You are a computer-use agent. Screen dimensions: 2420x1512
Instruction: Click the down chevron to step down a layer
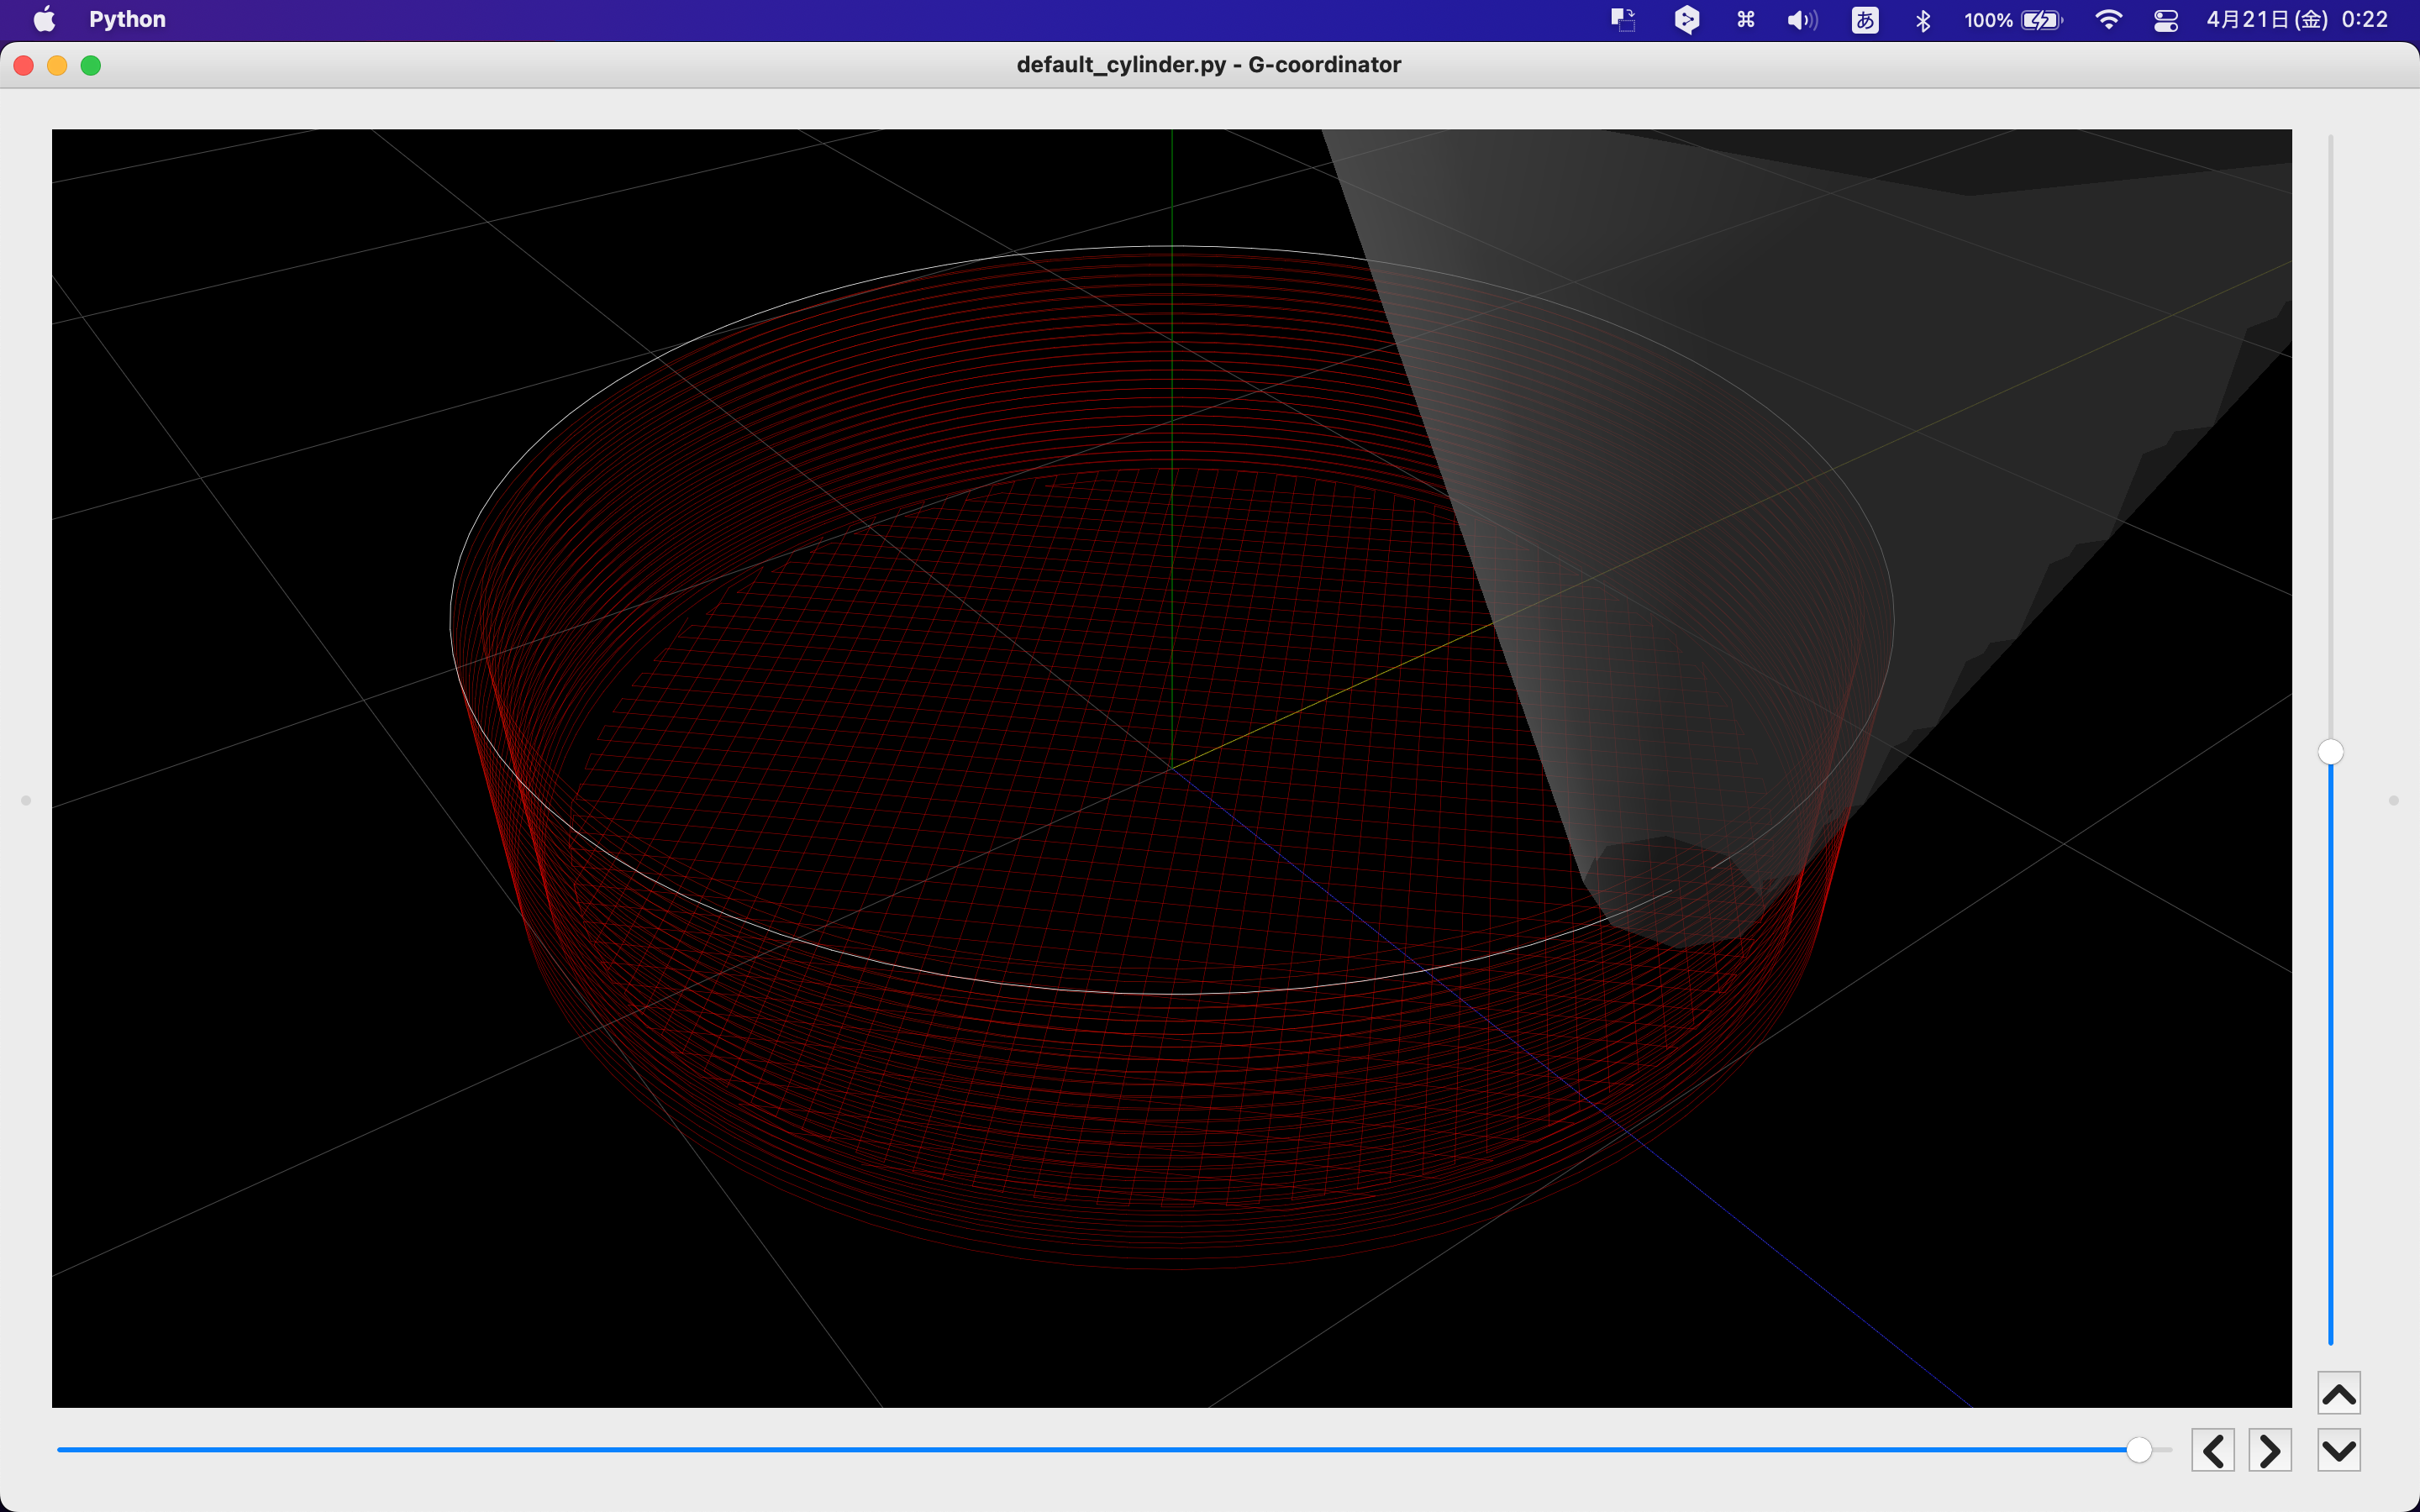click(2339, 1448)
